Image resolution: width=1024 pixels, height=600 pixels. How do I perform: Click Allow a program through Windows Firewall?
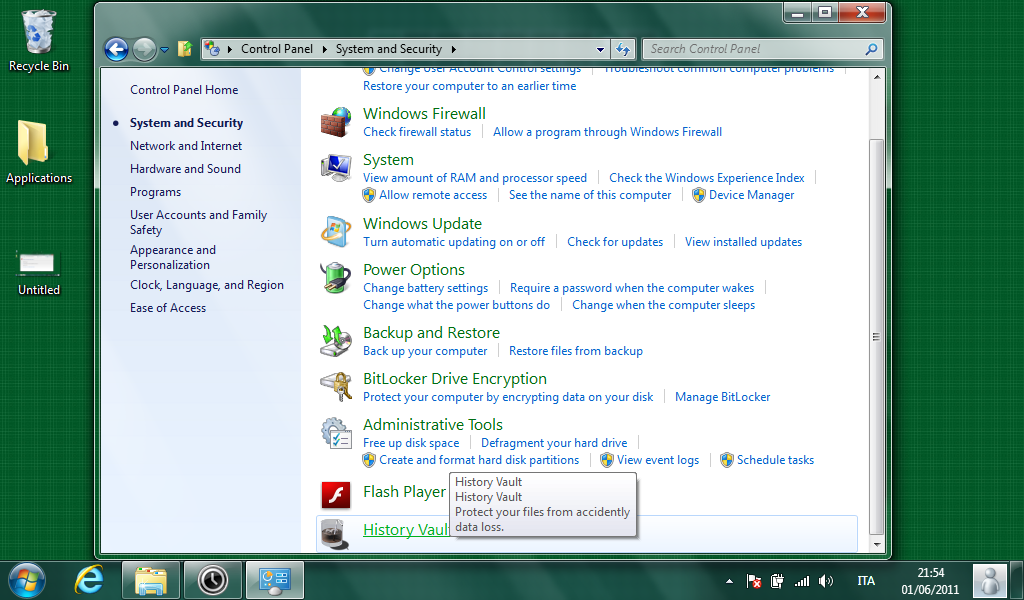tap(607, 132)
